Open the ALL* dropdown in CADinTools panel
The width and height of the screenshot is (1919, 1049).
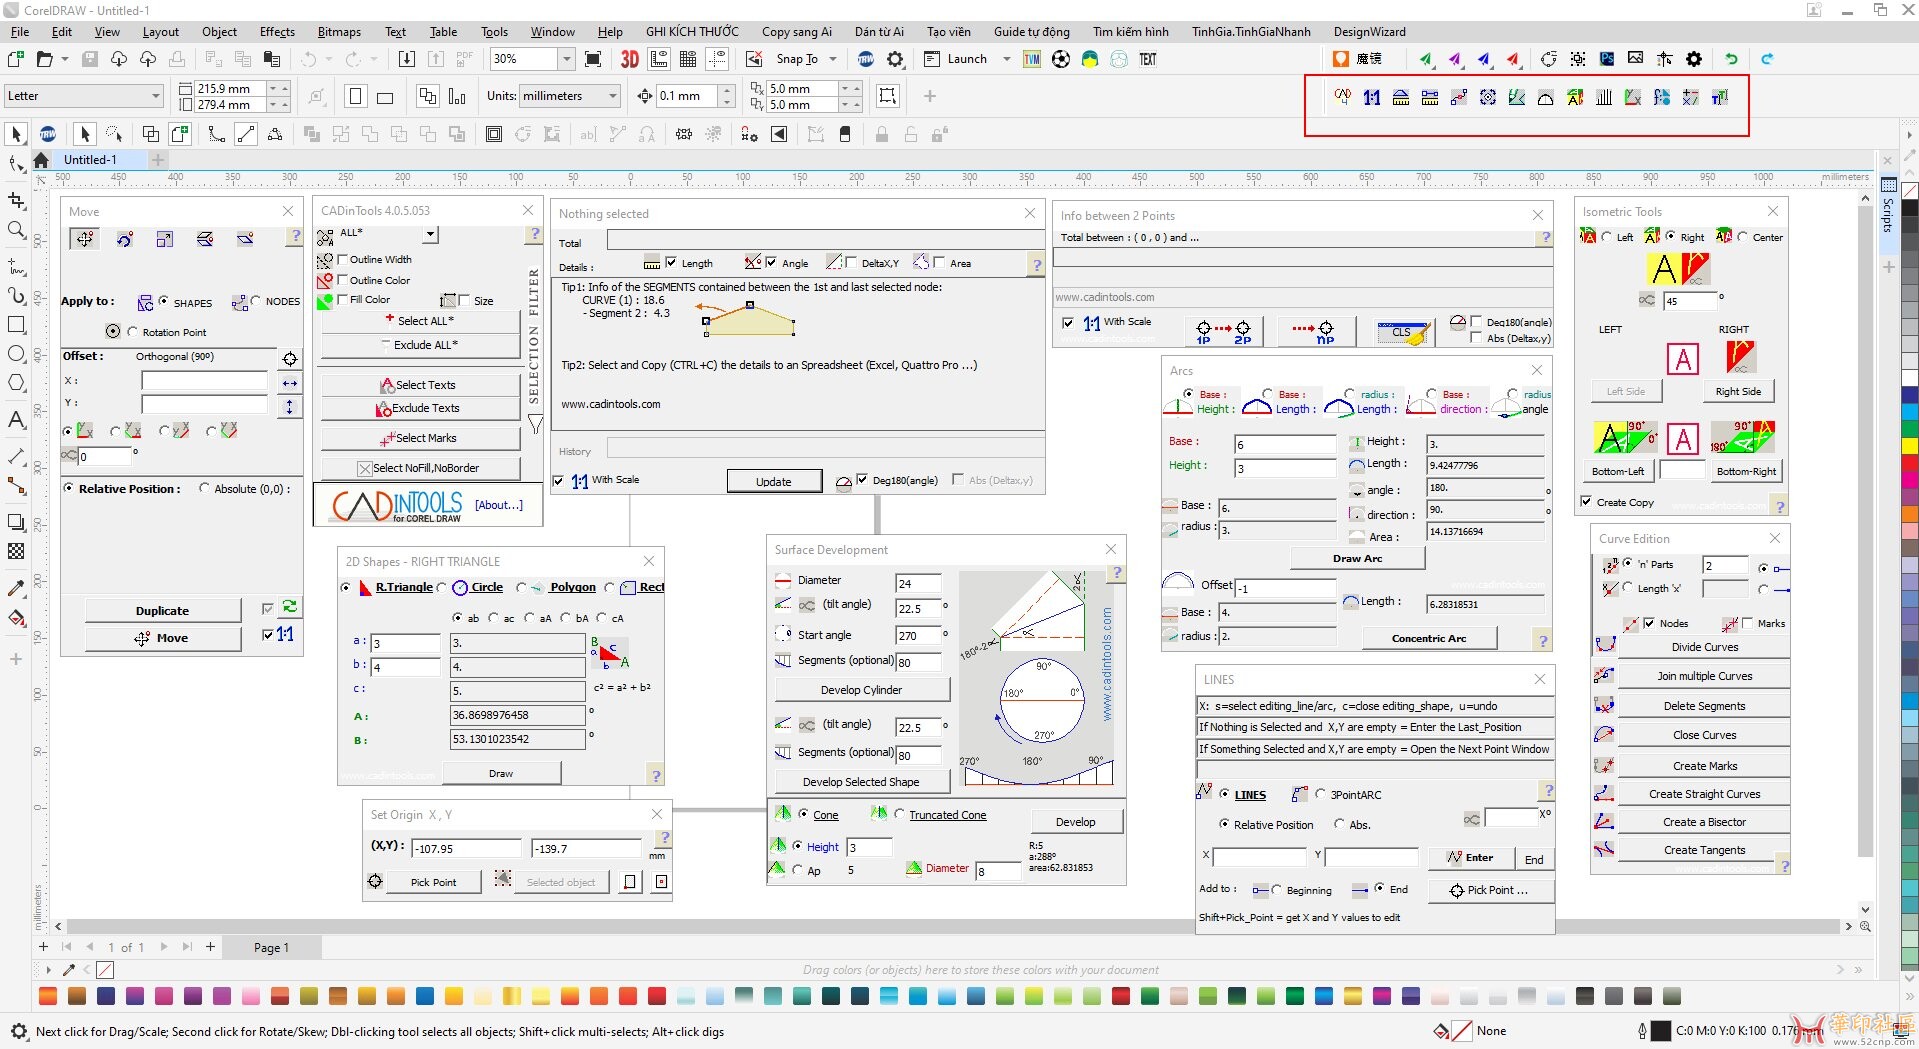point(431,234)
